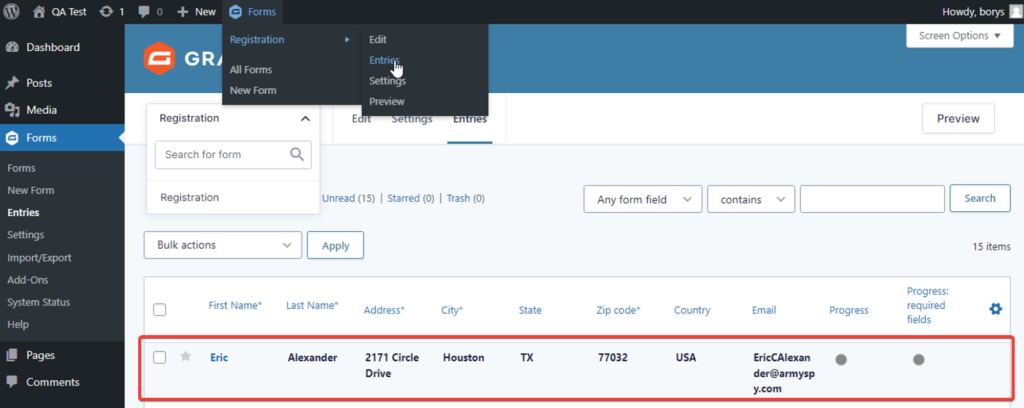Check the Eric Alexander entry checkbox
The width and height of the screenshot is (1024, 408).
[x=160, y=357]
